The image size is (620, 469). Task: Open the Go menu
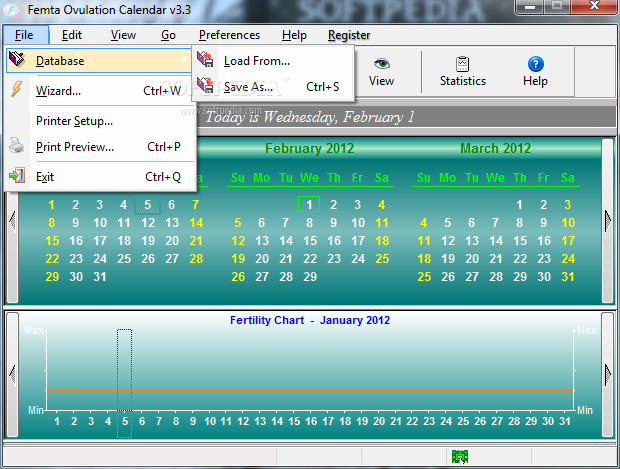coord(168,35)
